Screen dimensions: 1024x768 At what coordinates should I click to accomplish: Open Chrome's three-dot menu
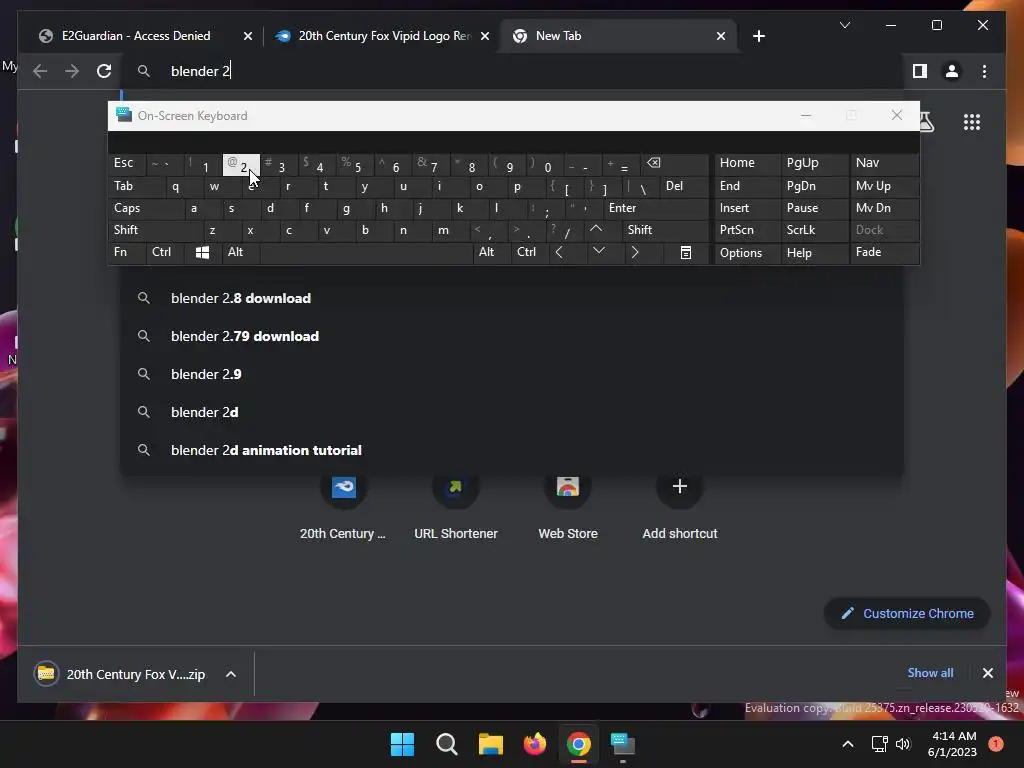click(x=984, y=71)
